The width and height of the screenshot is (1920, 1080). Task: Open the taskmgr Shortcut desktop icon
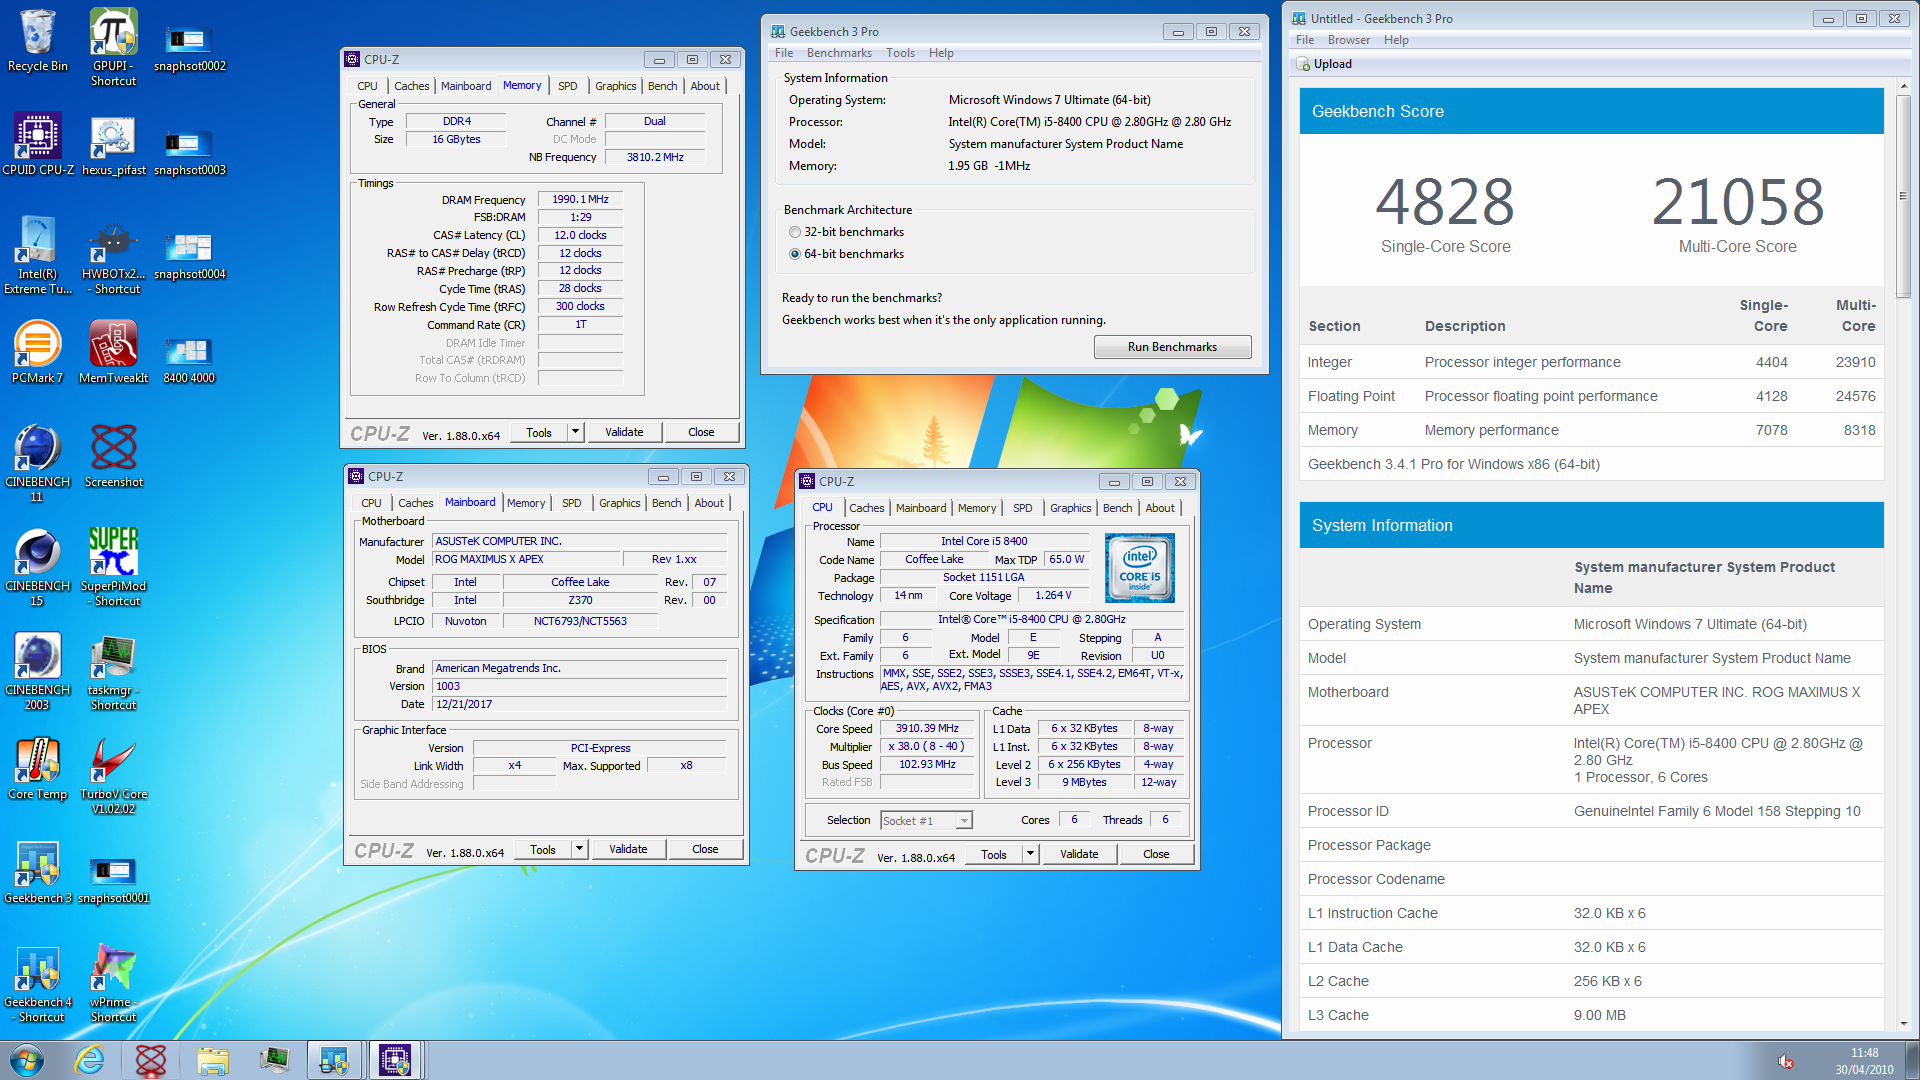pos(113,672)
